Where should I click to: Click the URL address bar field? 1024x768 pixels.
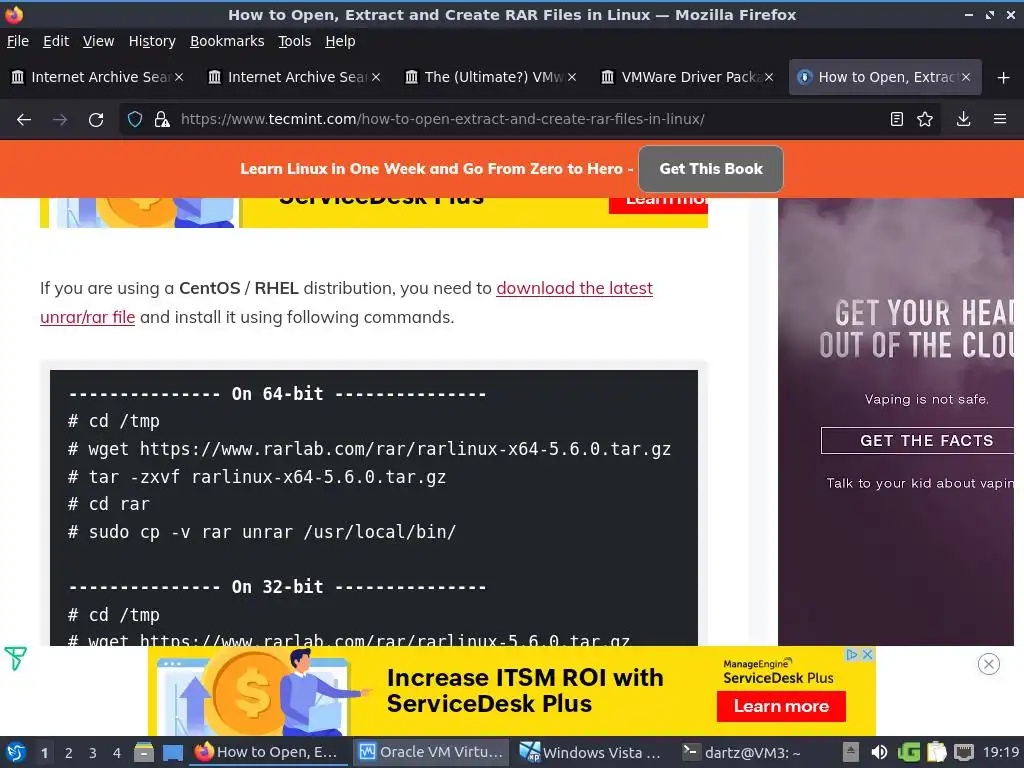point(529,120)
